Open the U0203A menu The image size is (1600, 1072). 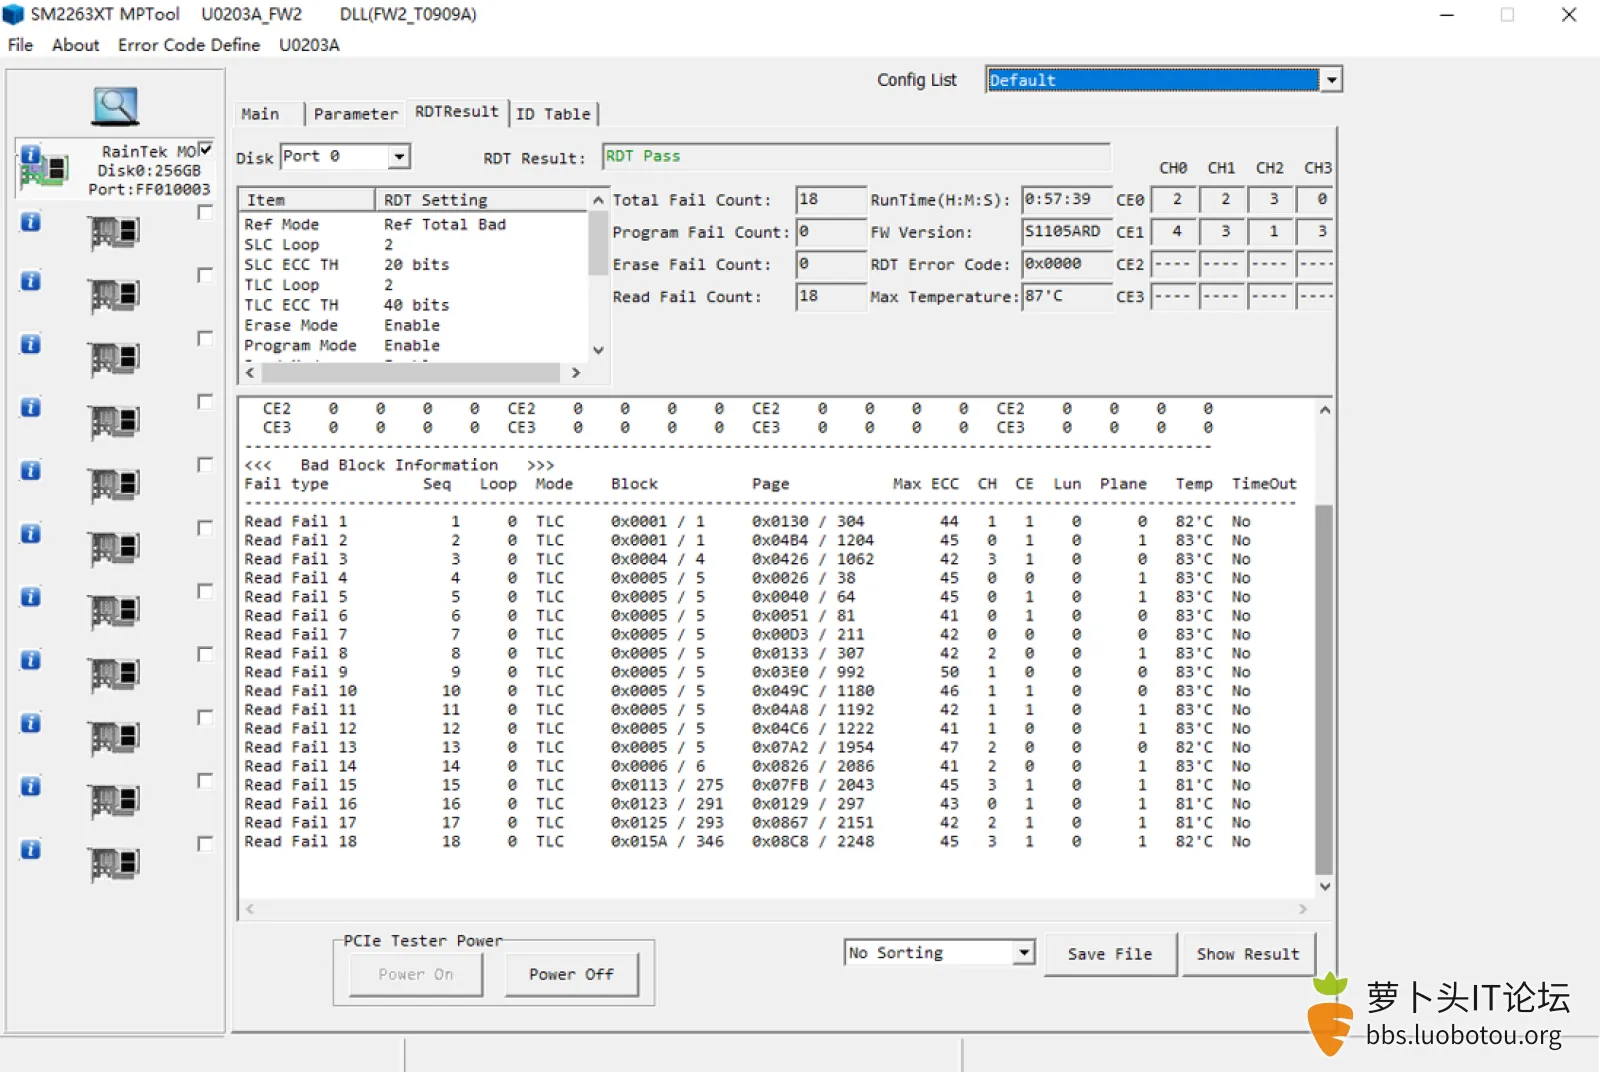(309, 45)
